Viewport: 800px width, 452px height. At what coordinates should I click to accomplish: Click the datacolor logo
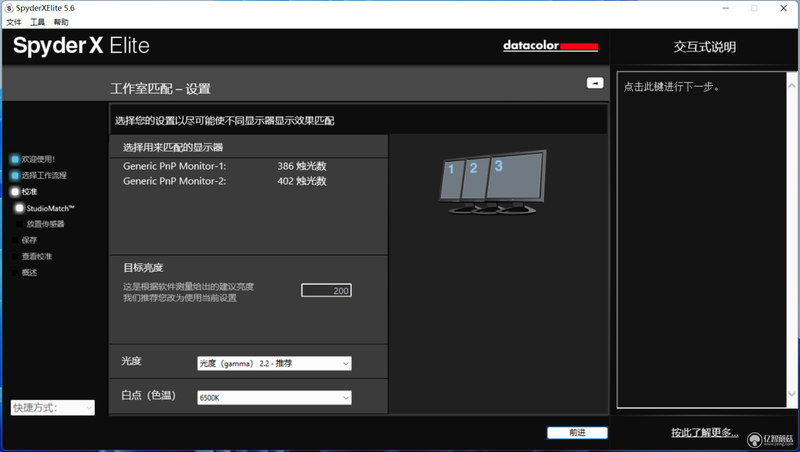click(x=551, y=46)
